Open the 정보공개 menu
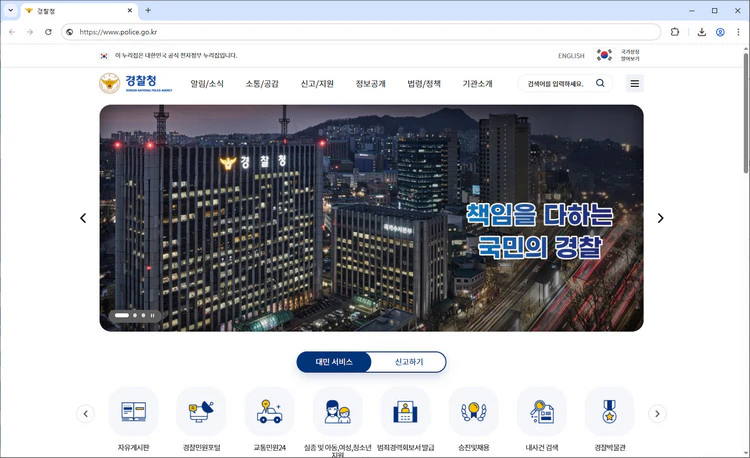 (x=371, y=84)
